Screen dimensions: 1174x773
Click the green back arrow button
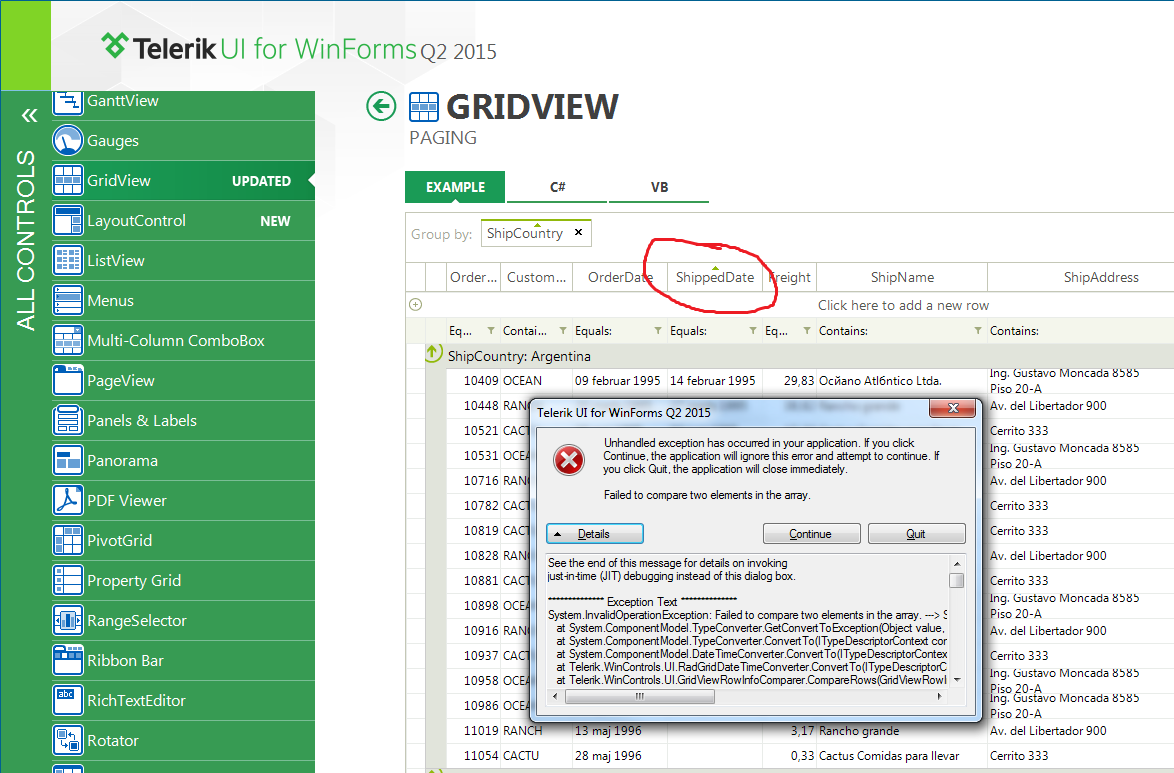click(x=381, y=106)
